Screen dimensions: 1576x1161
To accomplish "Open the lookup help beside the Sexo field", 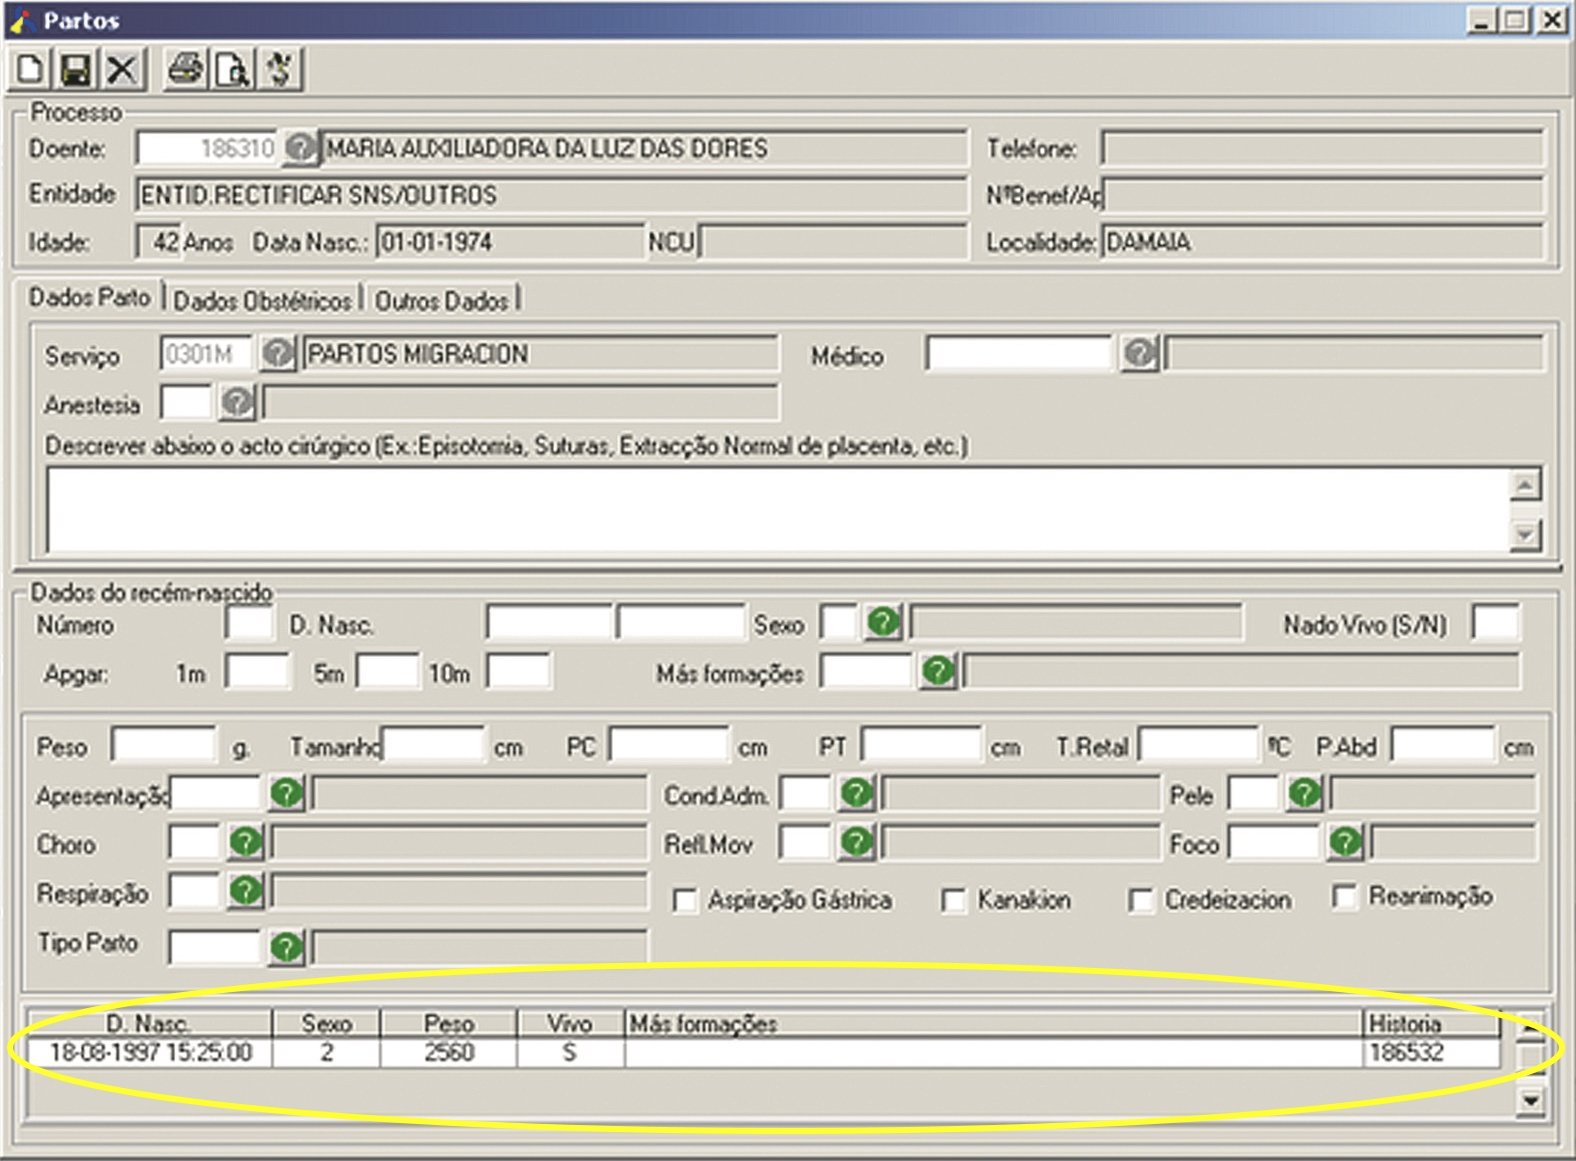I will pyautogui.click(x=883, y=622).
